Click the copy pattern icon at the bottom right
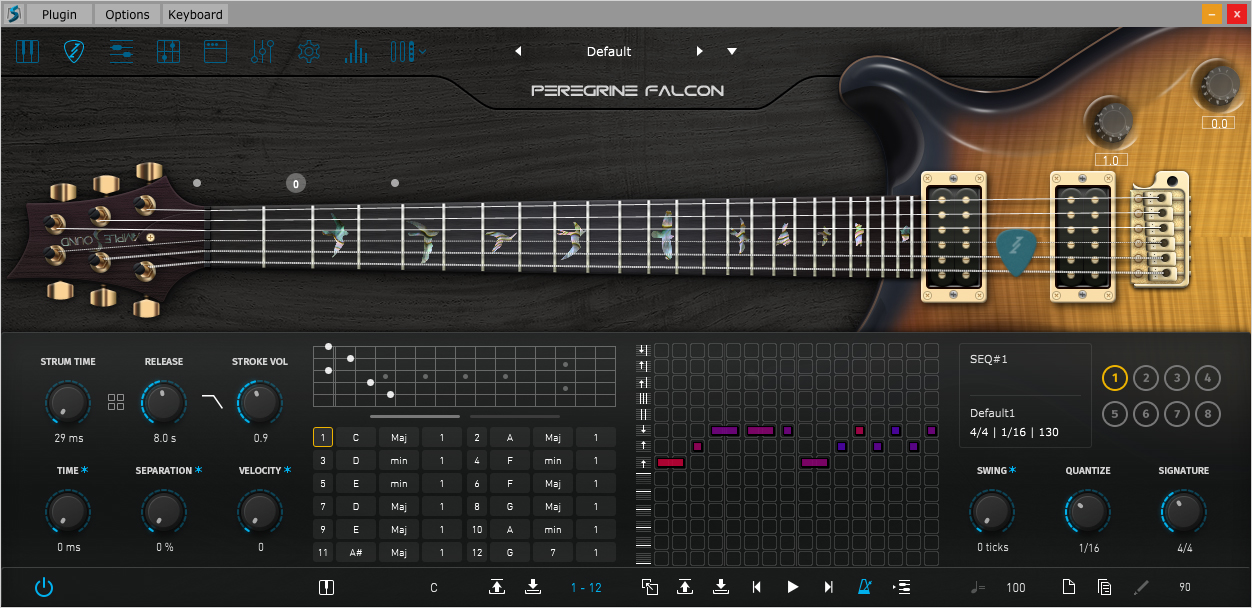The height and width of the screenshot is (608, 1252). coord(1104,587)
